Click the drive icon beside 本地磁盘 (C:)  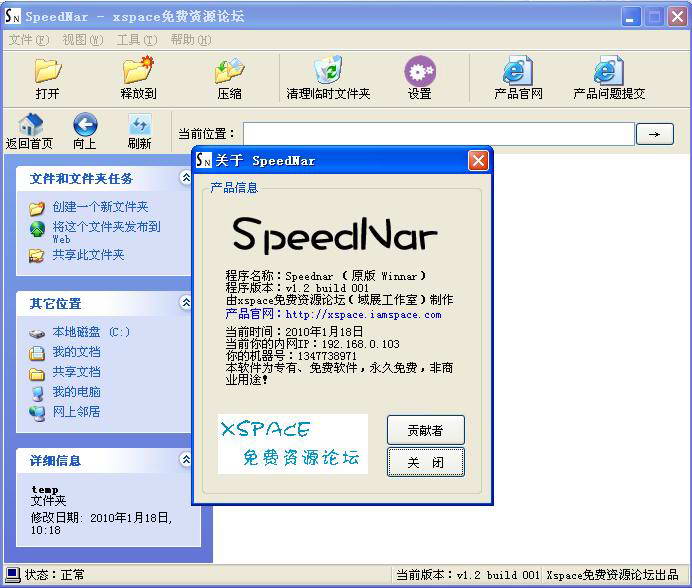click(37, 333)
